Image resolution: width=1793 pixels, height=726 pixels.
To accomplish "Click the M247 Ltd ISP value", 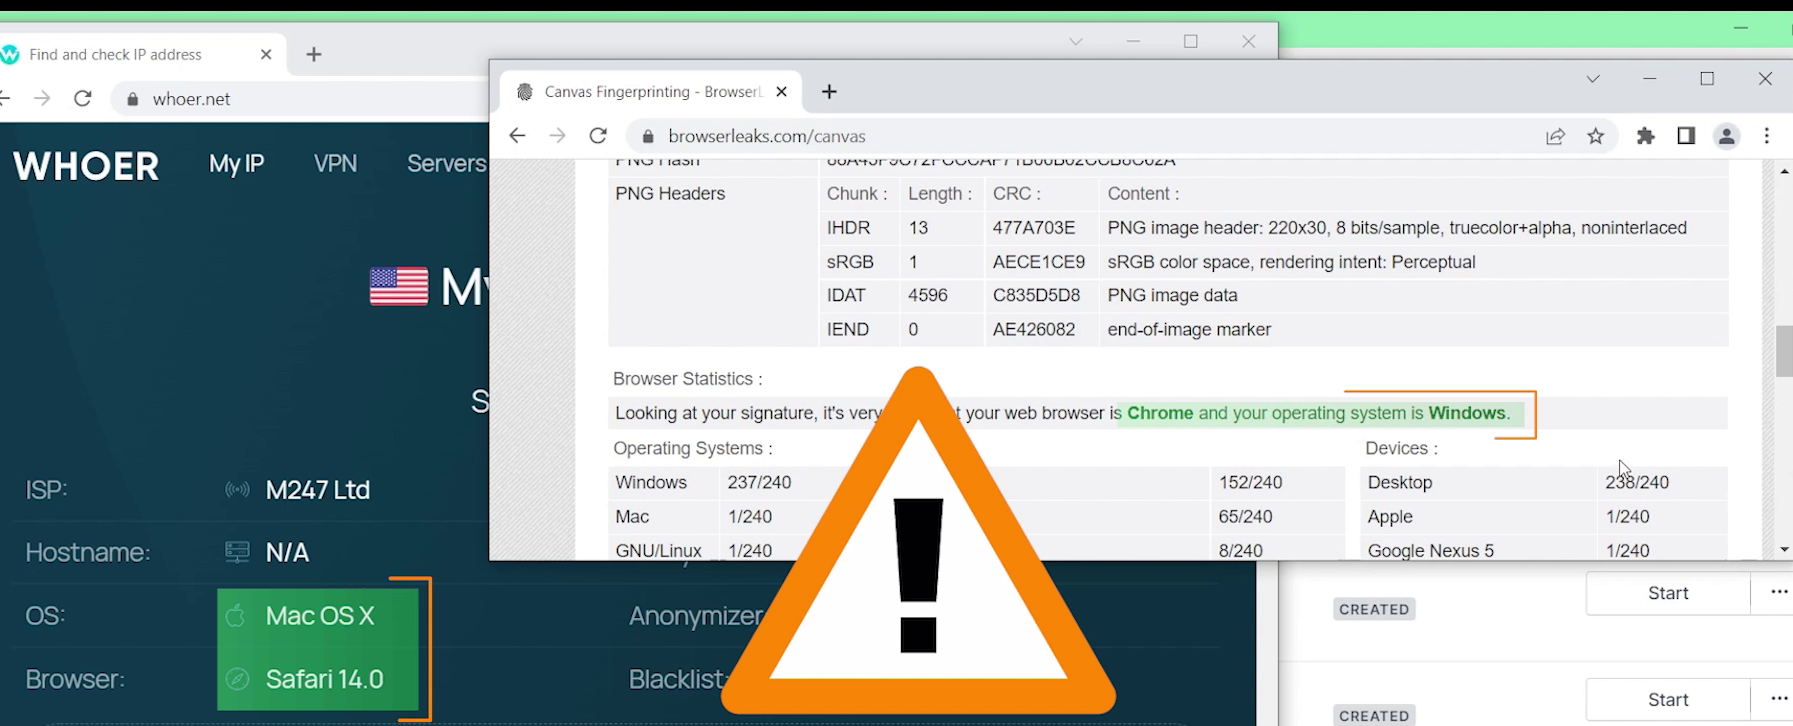I will pyautogui.click(x=318, y=490).
